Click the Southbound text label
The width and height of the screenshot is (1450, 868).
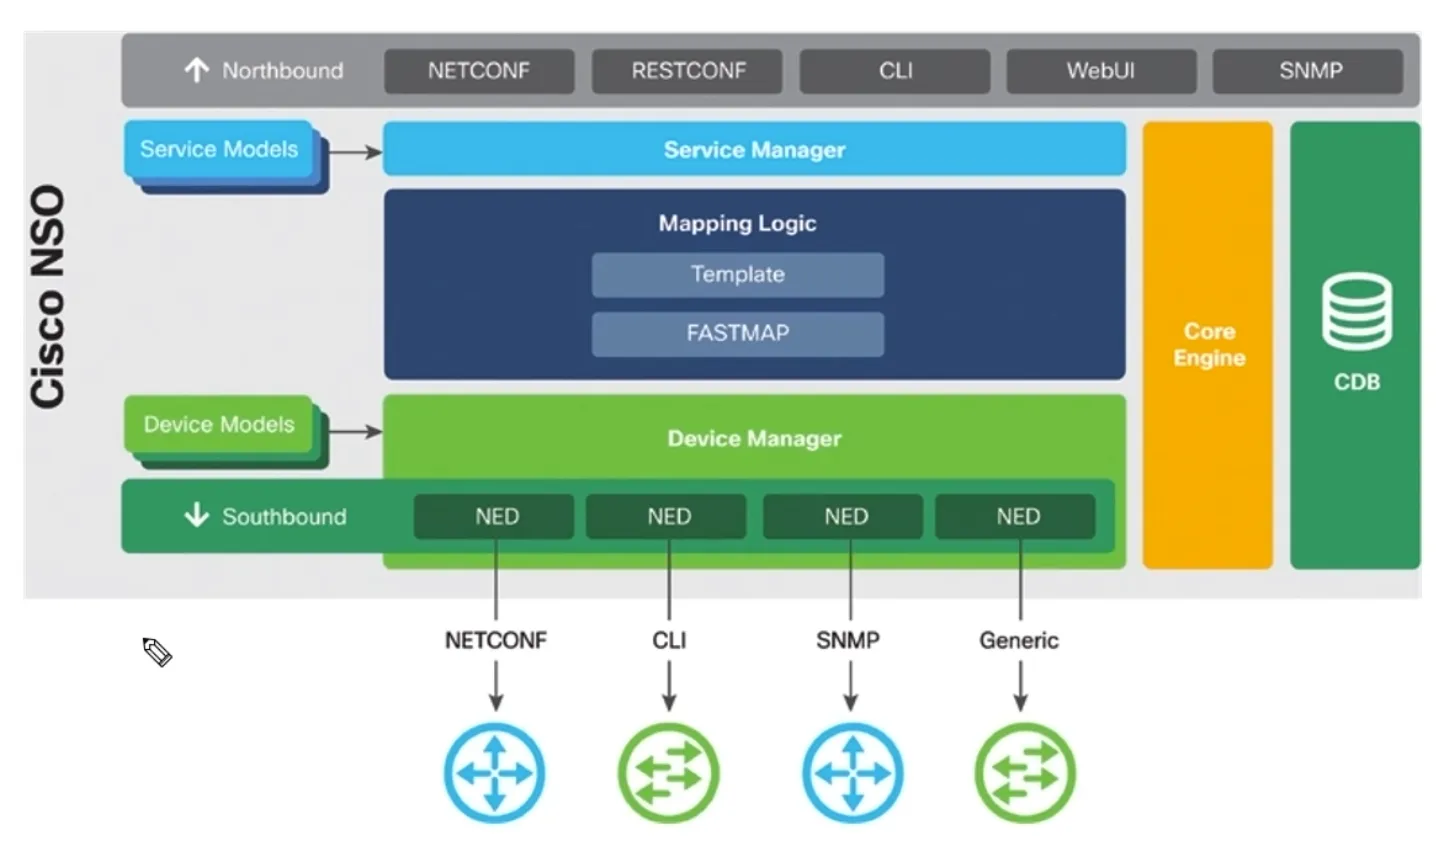[x=284, y=517]
